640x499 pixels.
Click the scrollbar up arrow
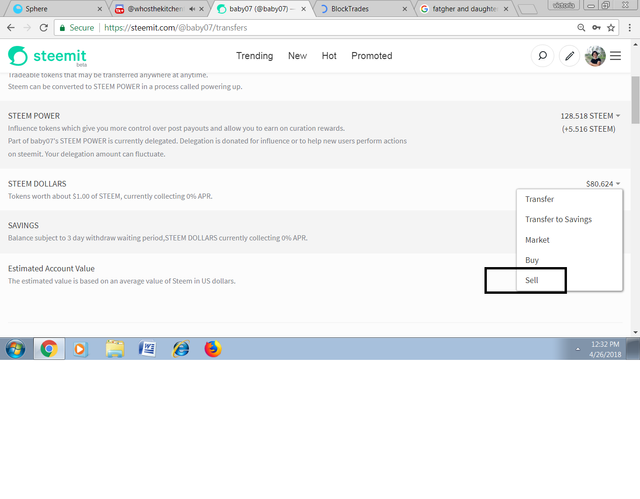click(x=636, y=44)
